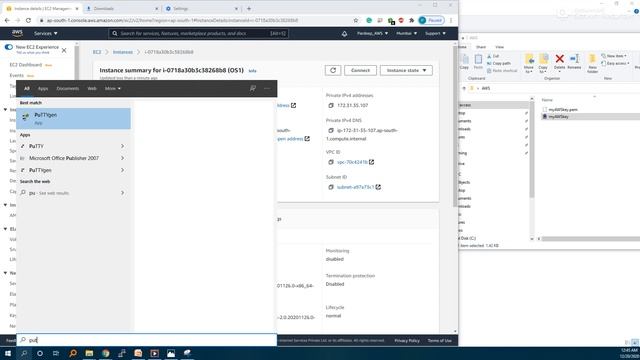Click Connect button for instance
640x360 pixels.
point(360,70)
